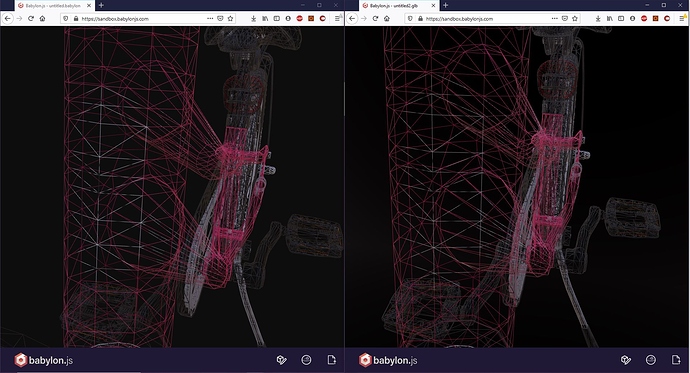690x373 pixels.
Task: Open orange square extension in left window
Action: coord(311,18)
